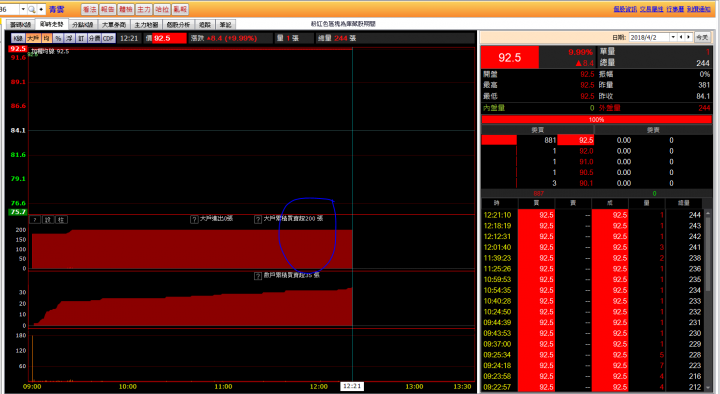Open the date dropdown arrow for 2018/4/2
The image size is (720, 394).
point(673,37)
